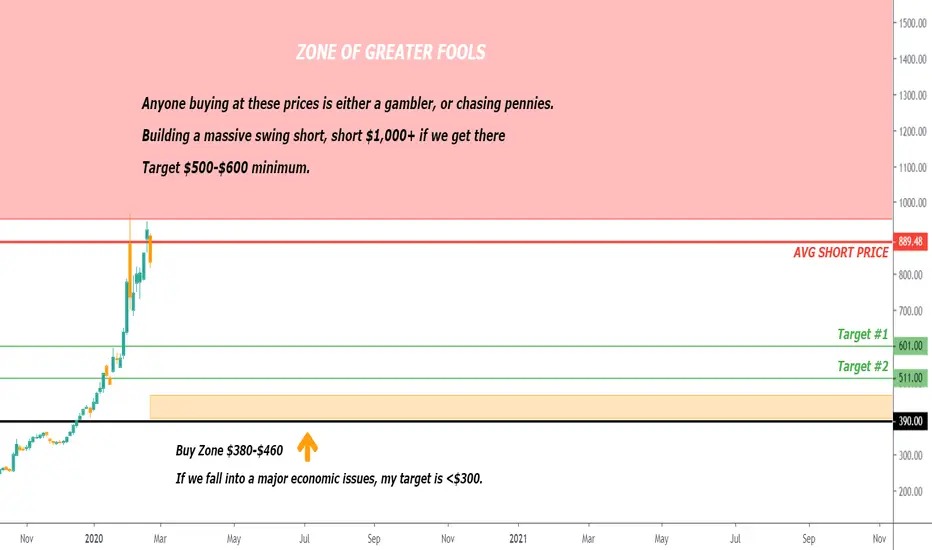Select the 1000.00 price axis tick

tap(912, 203)
